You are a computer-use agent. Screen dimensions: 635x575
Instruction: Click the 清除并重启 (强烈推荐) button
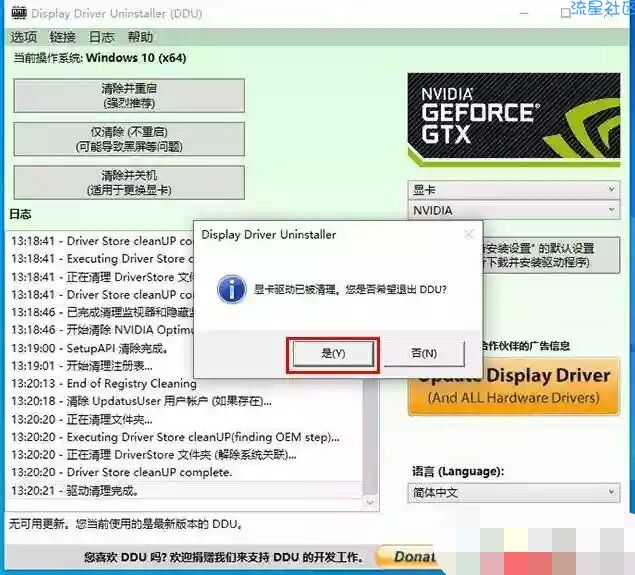[x=129, y=96]
